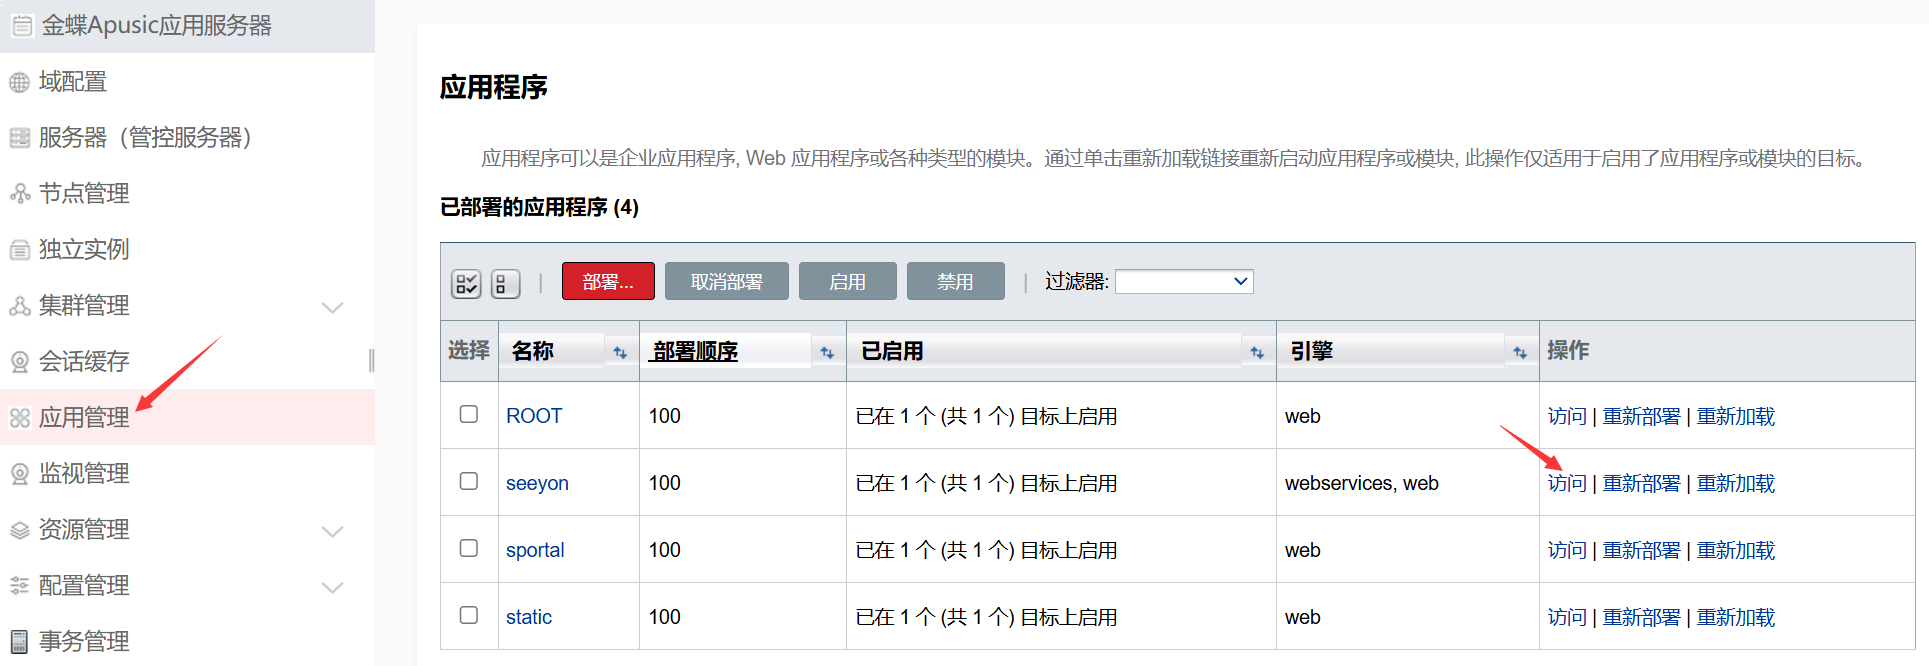Click the icon beside 独立实例
The height and width of the screenshot is (666, 1929).
tap(19, 250)
